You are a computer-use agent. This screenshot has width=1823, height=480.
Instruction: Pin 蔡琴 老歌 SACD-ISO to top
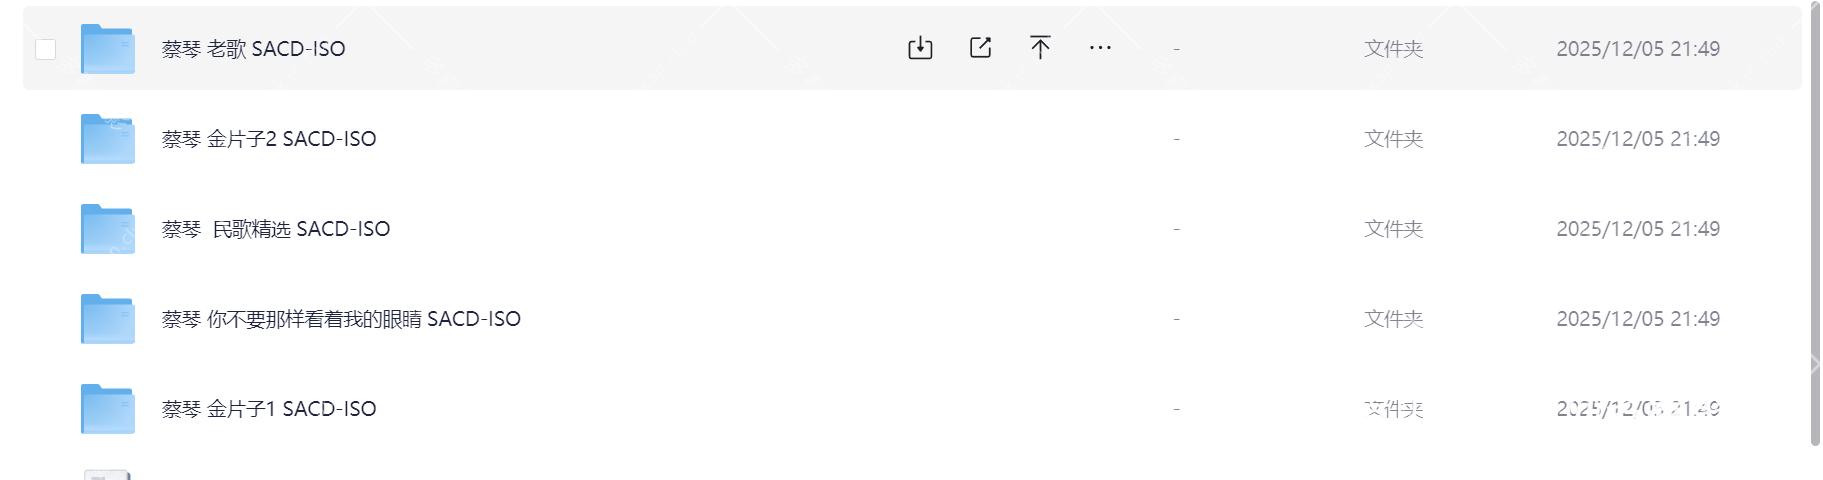pyautogui.click(x=1040, y=48)
